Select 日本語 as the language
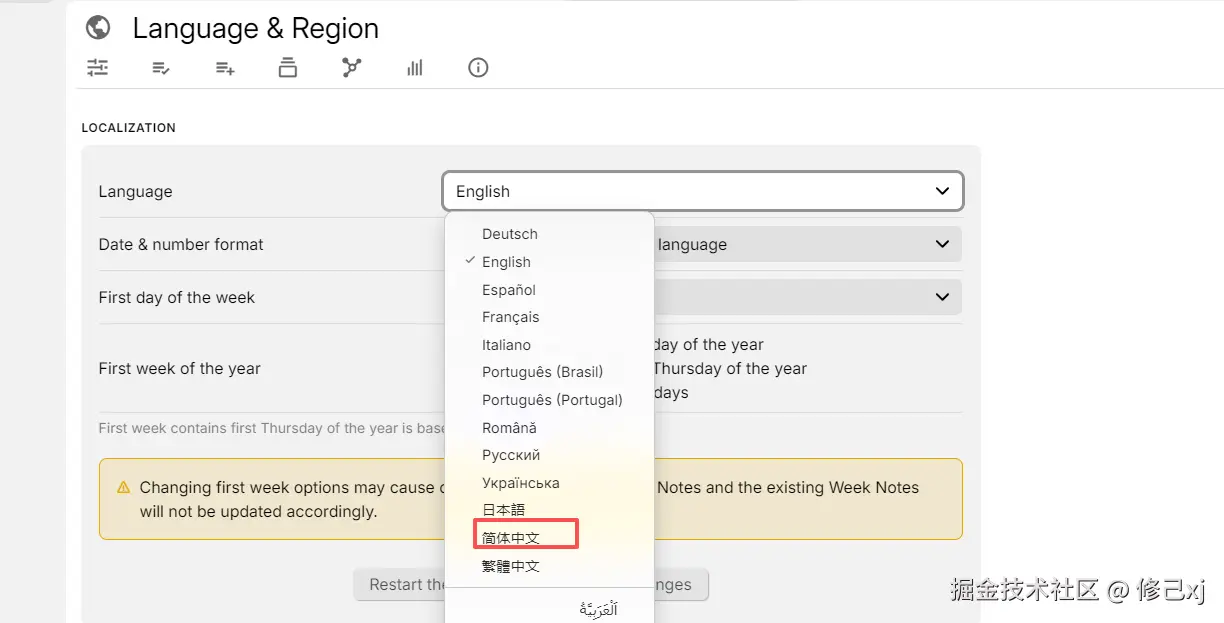 click(503, 510)
